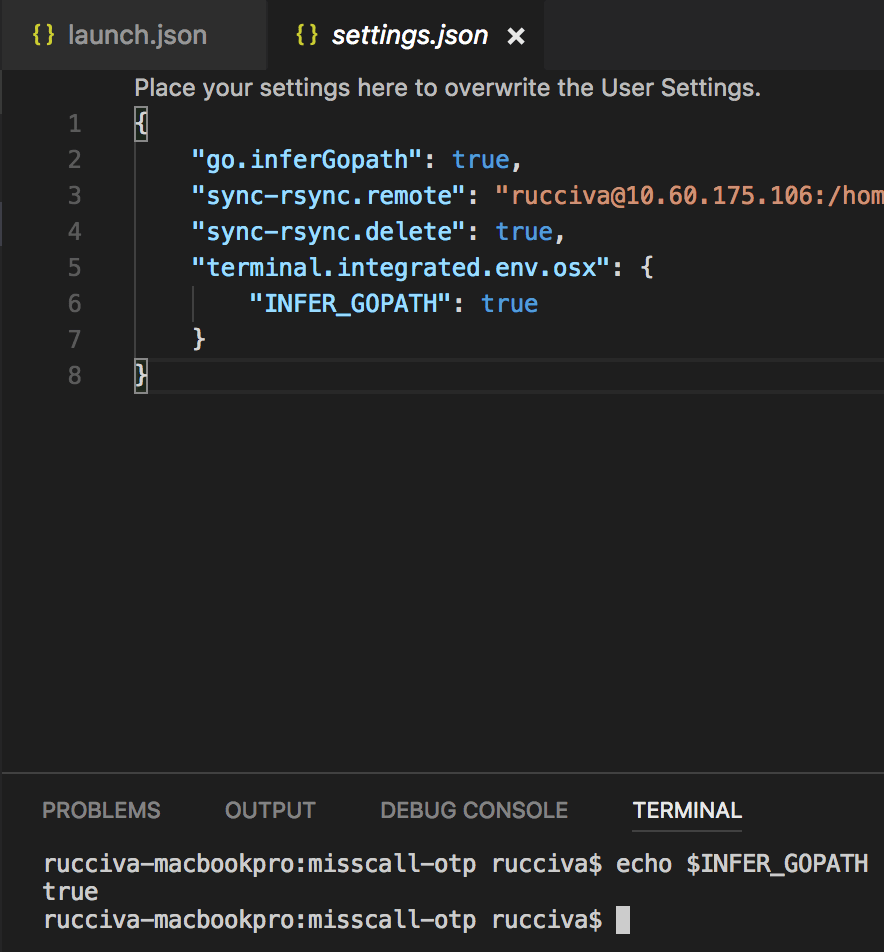Click the closing brace on line 8
Image resolution: width=884 pixels, height=952 pixels.
tap(141, 375)
